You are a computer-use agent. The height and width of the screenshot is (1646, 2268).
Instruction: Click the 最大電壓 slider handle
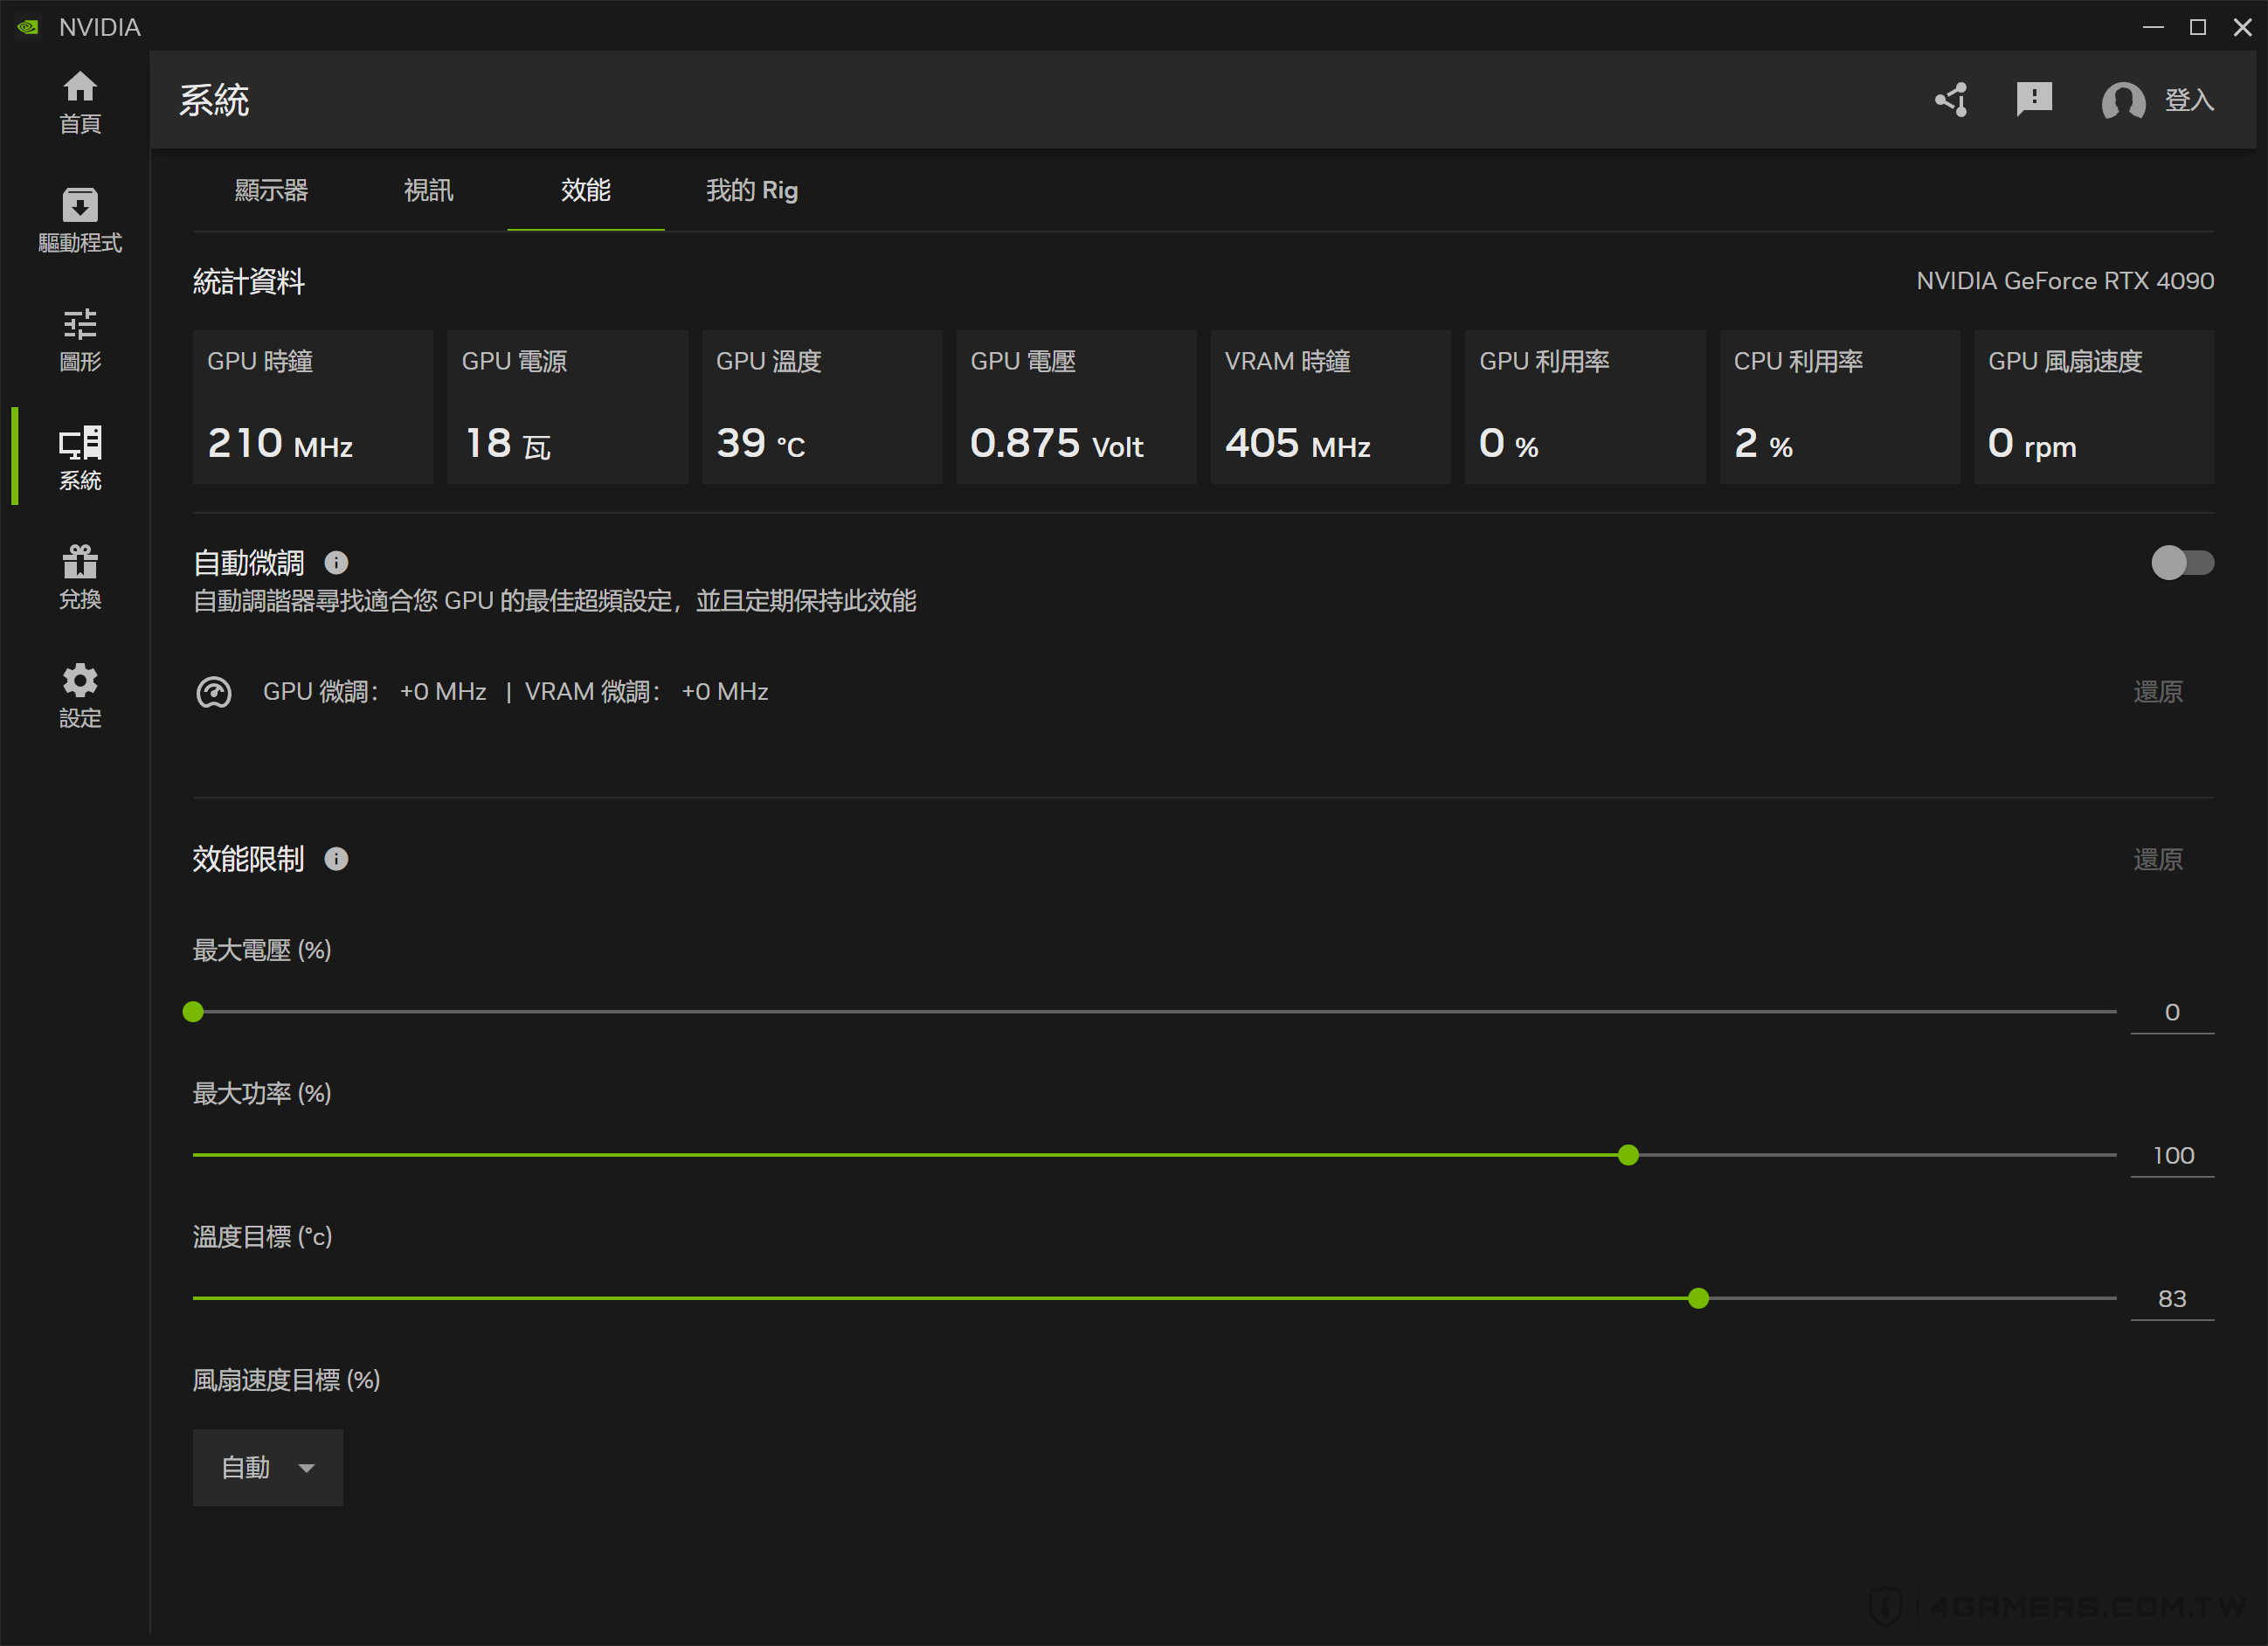193,1012
